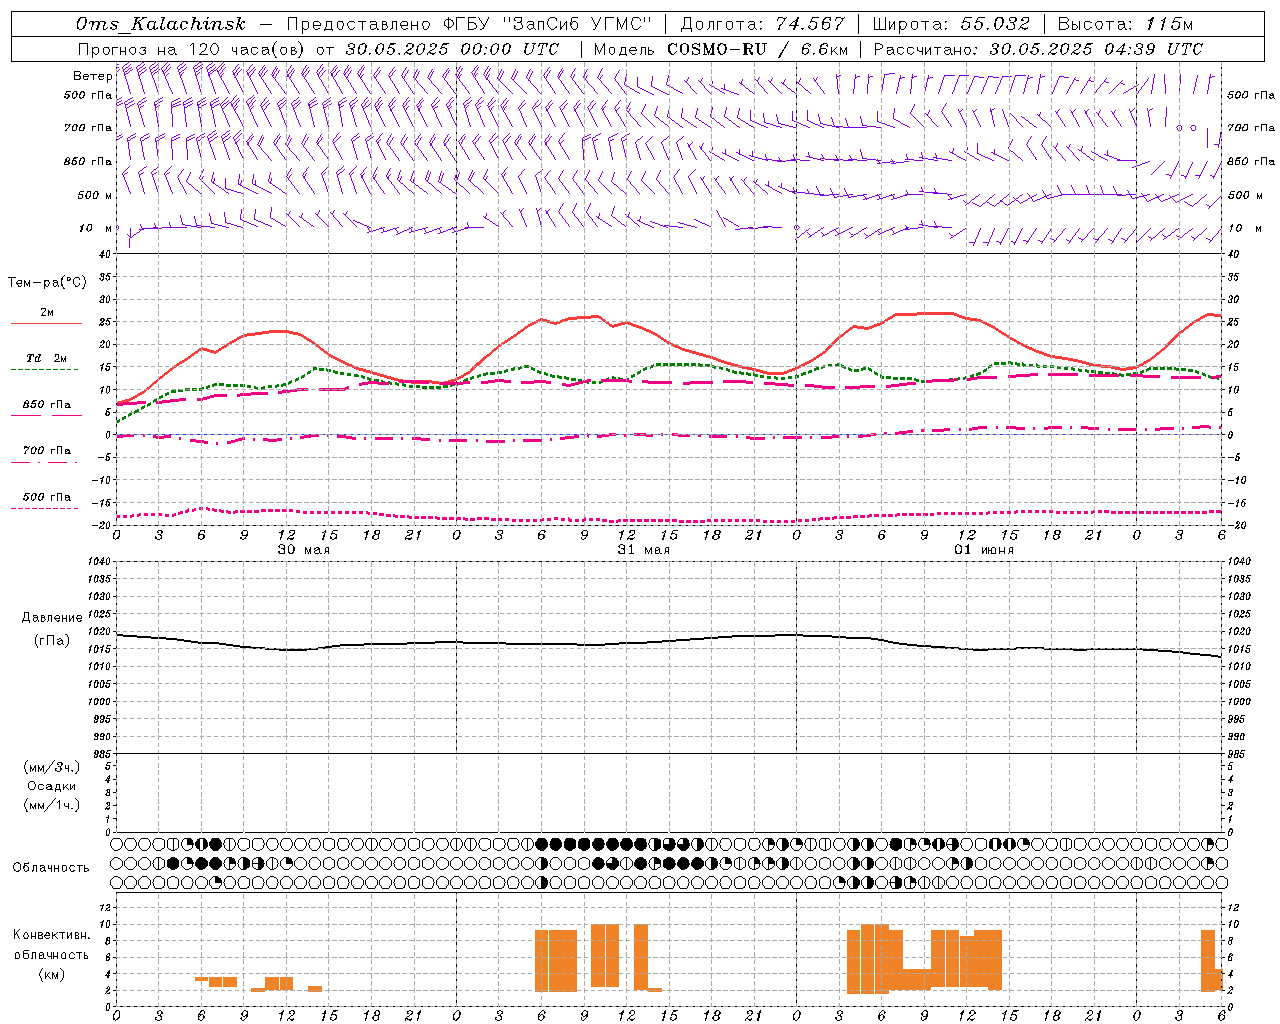This screenshot has width=1280, height=1024.
Task: Click the elevation text Высота: 115м
Action: click(1125, 24)
